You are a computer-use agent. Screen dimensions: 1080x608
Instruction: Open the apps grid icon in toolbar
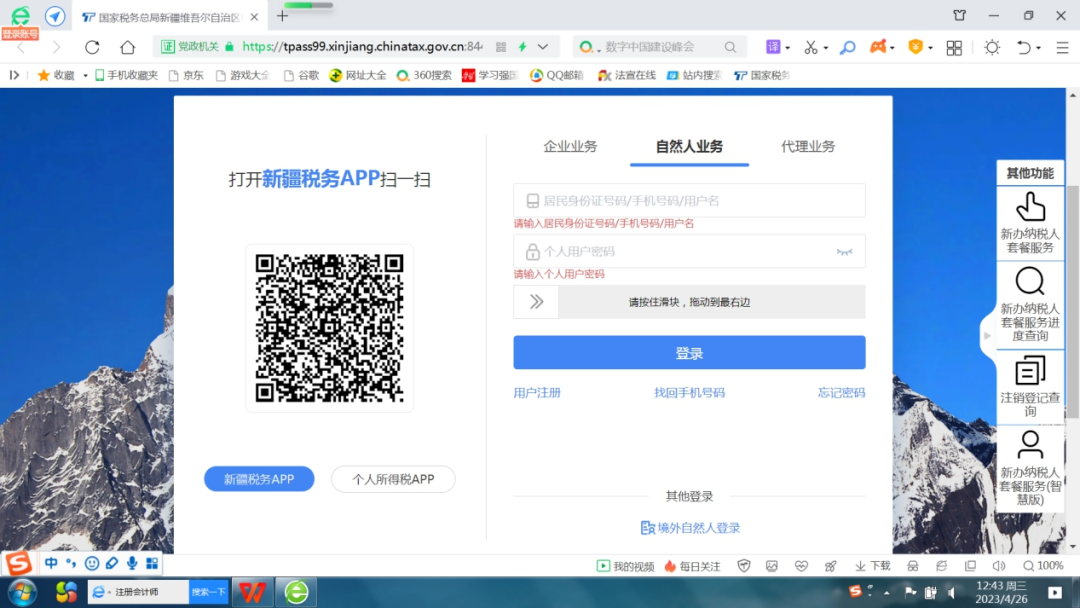tap(954, 48)
